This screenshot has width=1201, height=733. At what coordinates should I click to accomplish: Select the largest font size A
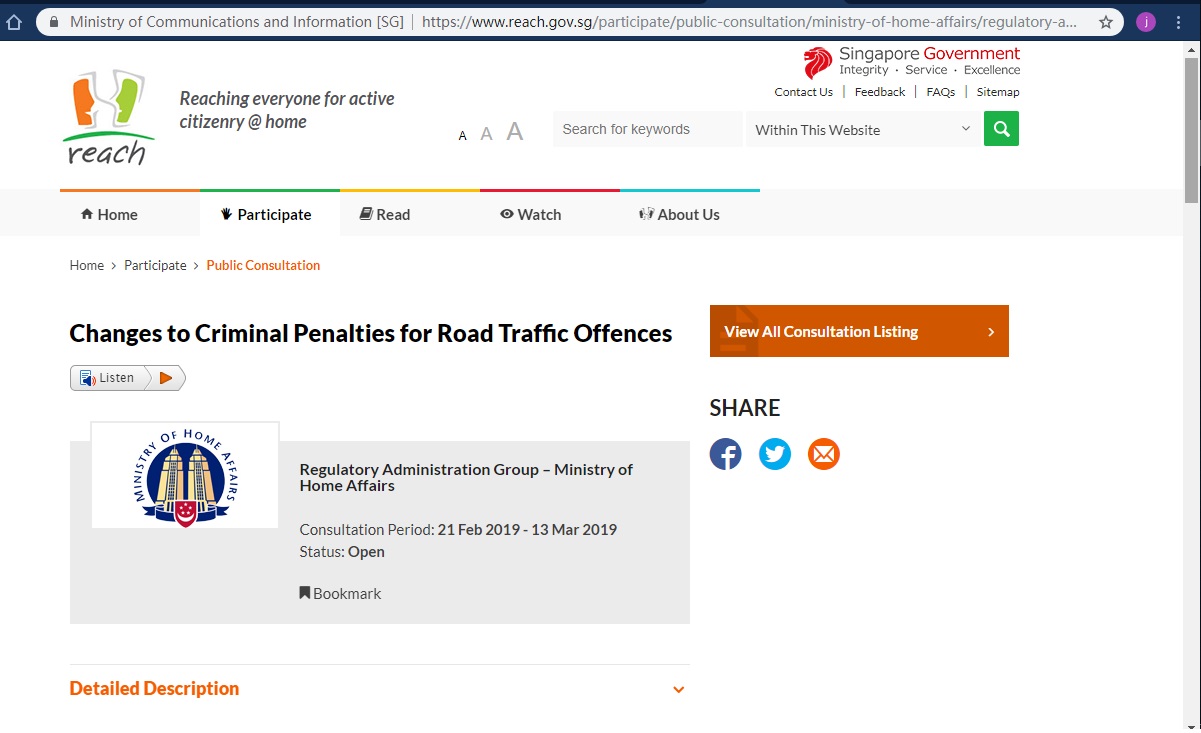(x=515, y=131)
